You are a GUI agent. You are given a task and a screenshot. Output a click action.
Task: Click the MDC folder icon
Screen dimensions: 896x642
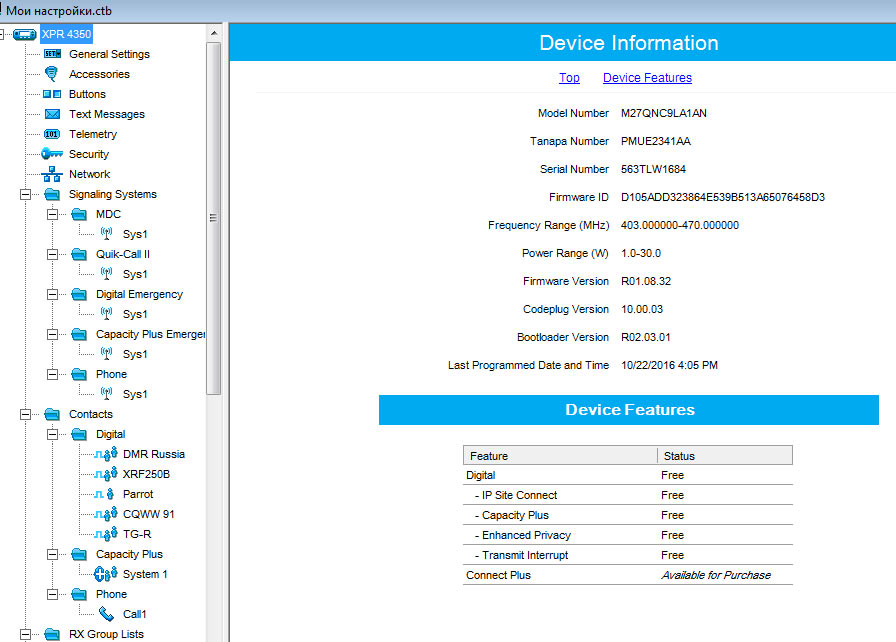click(79, 214)
